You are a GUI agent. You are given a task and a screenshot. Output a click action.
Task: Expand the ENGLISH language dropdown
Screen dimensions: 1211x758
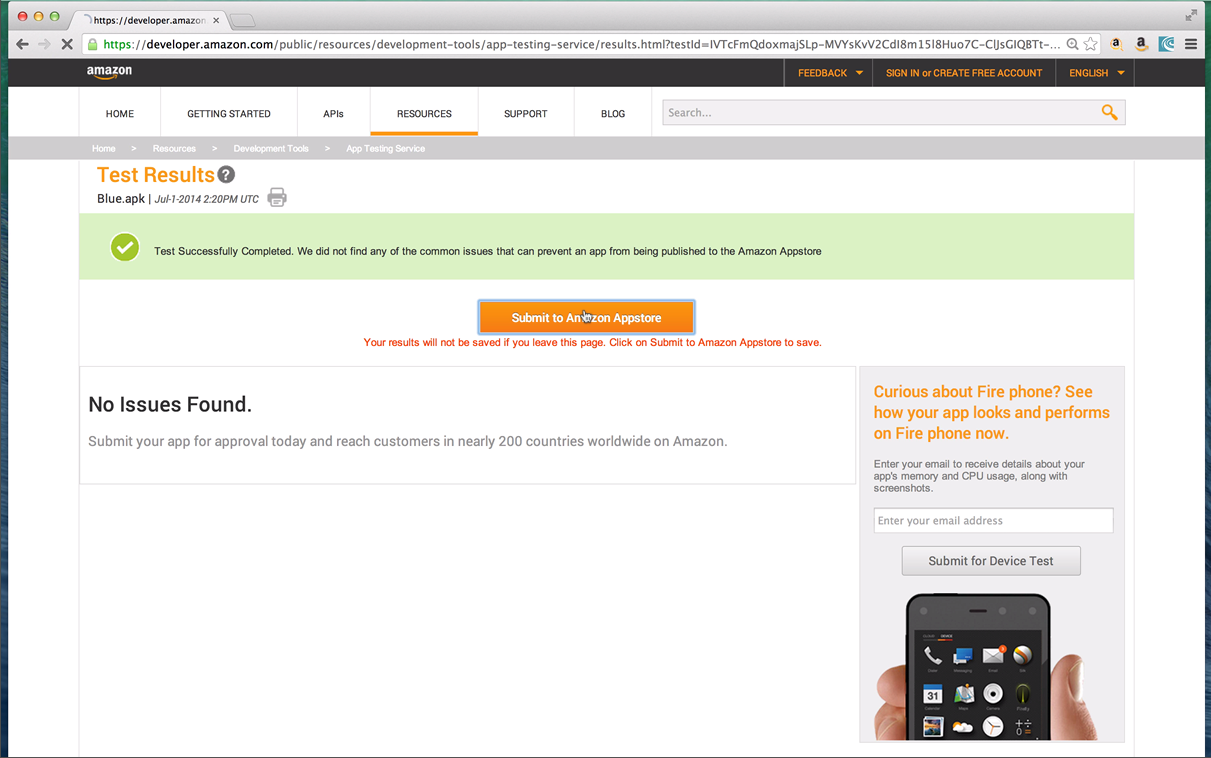tap(1096, 73)
